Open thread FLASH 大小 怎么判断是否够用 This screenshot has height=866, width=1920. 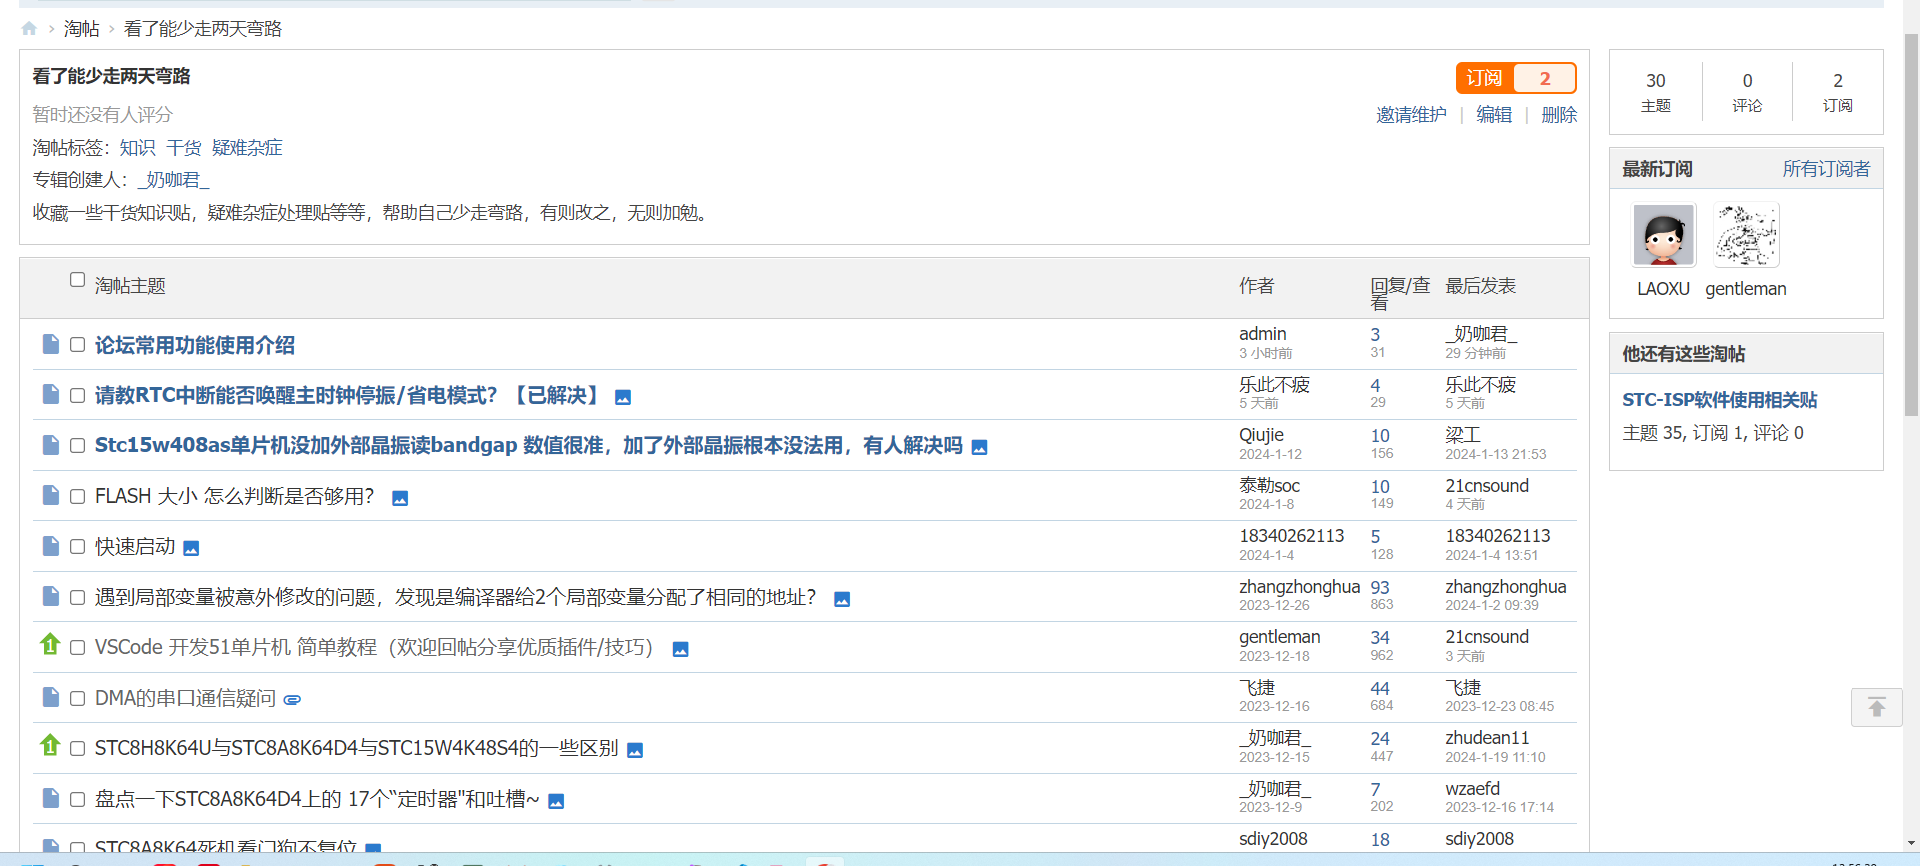234,497
